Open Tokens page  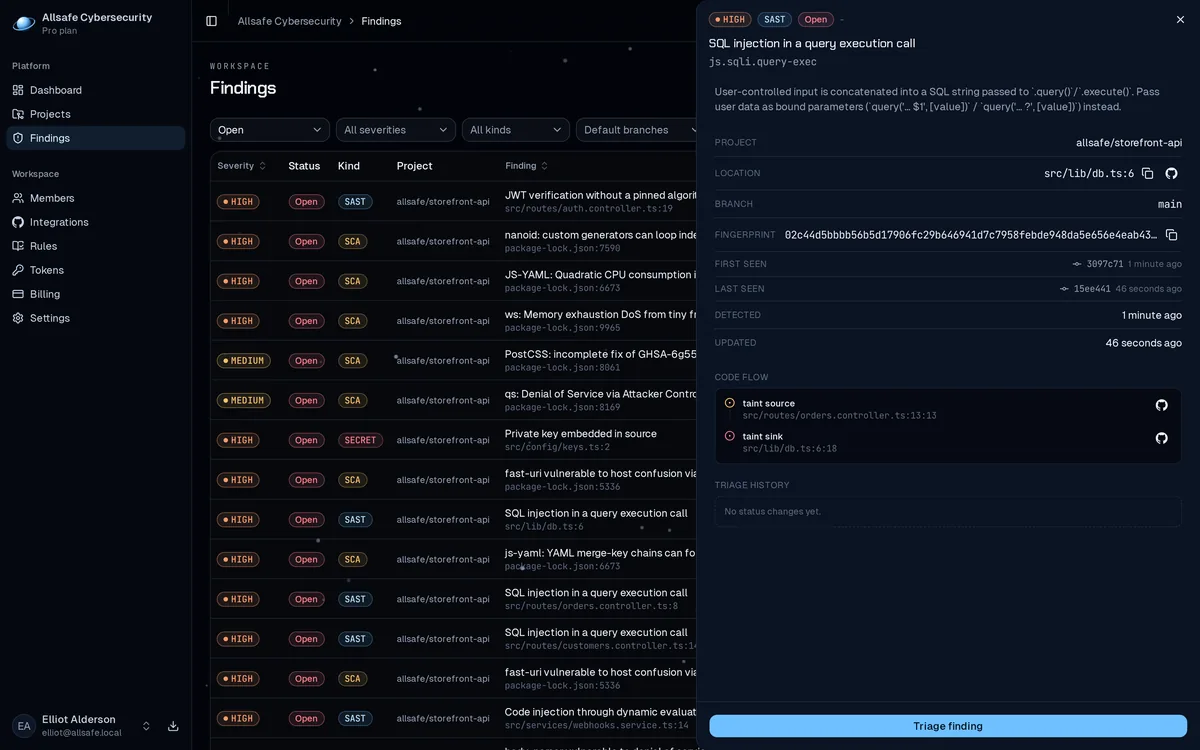[95, 270]
